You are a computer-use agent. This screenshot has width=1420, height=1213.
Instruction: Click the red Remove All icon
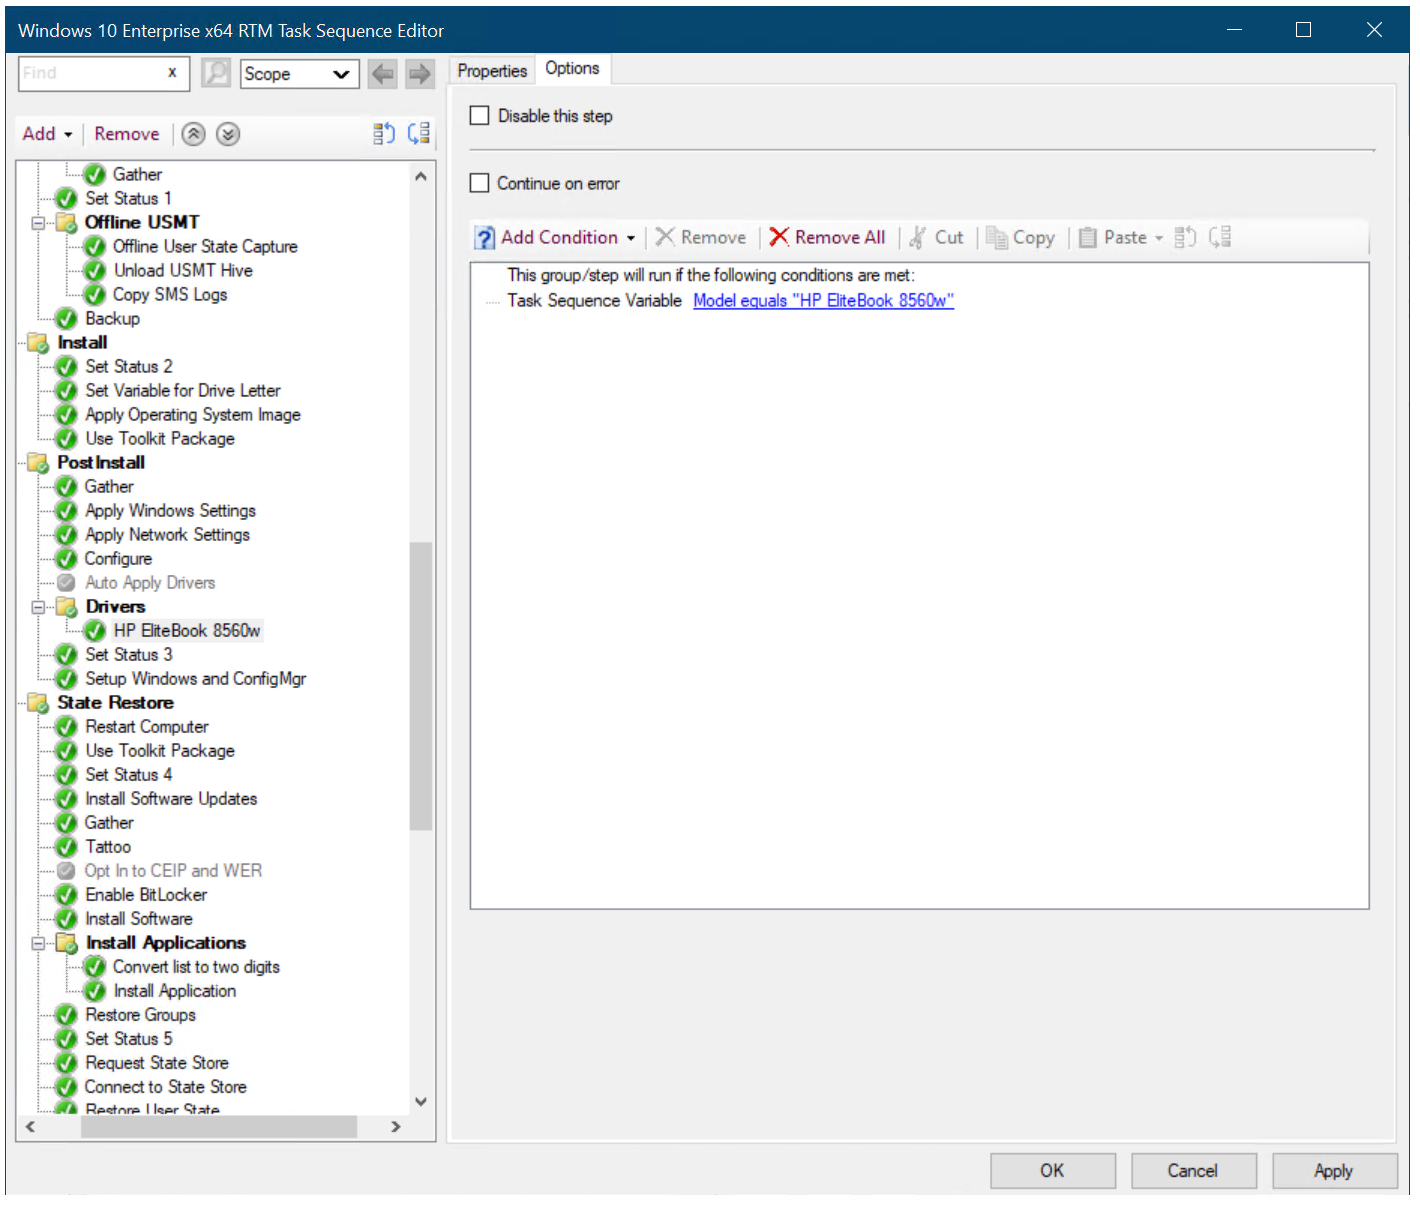coord(779,237)
